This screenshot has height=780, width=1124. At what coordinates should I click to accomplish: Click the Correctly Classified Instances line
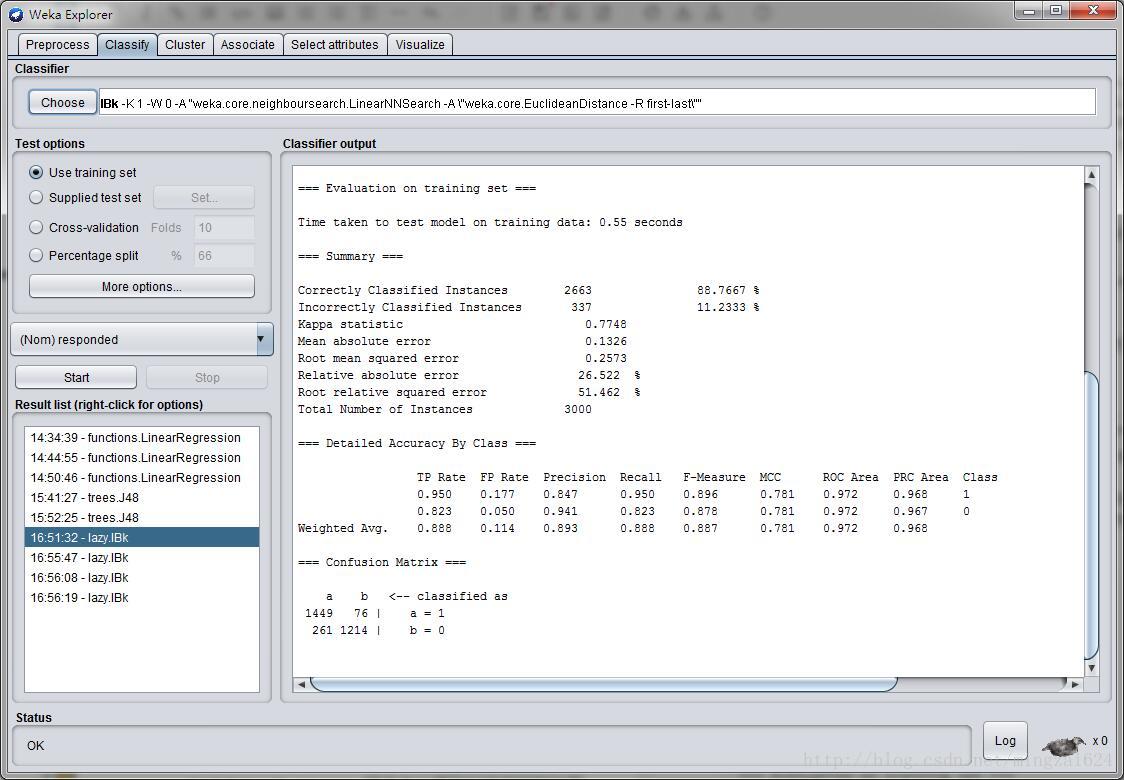528,290
